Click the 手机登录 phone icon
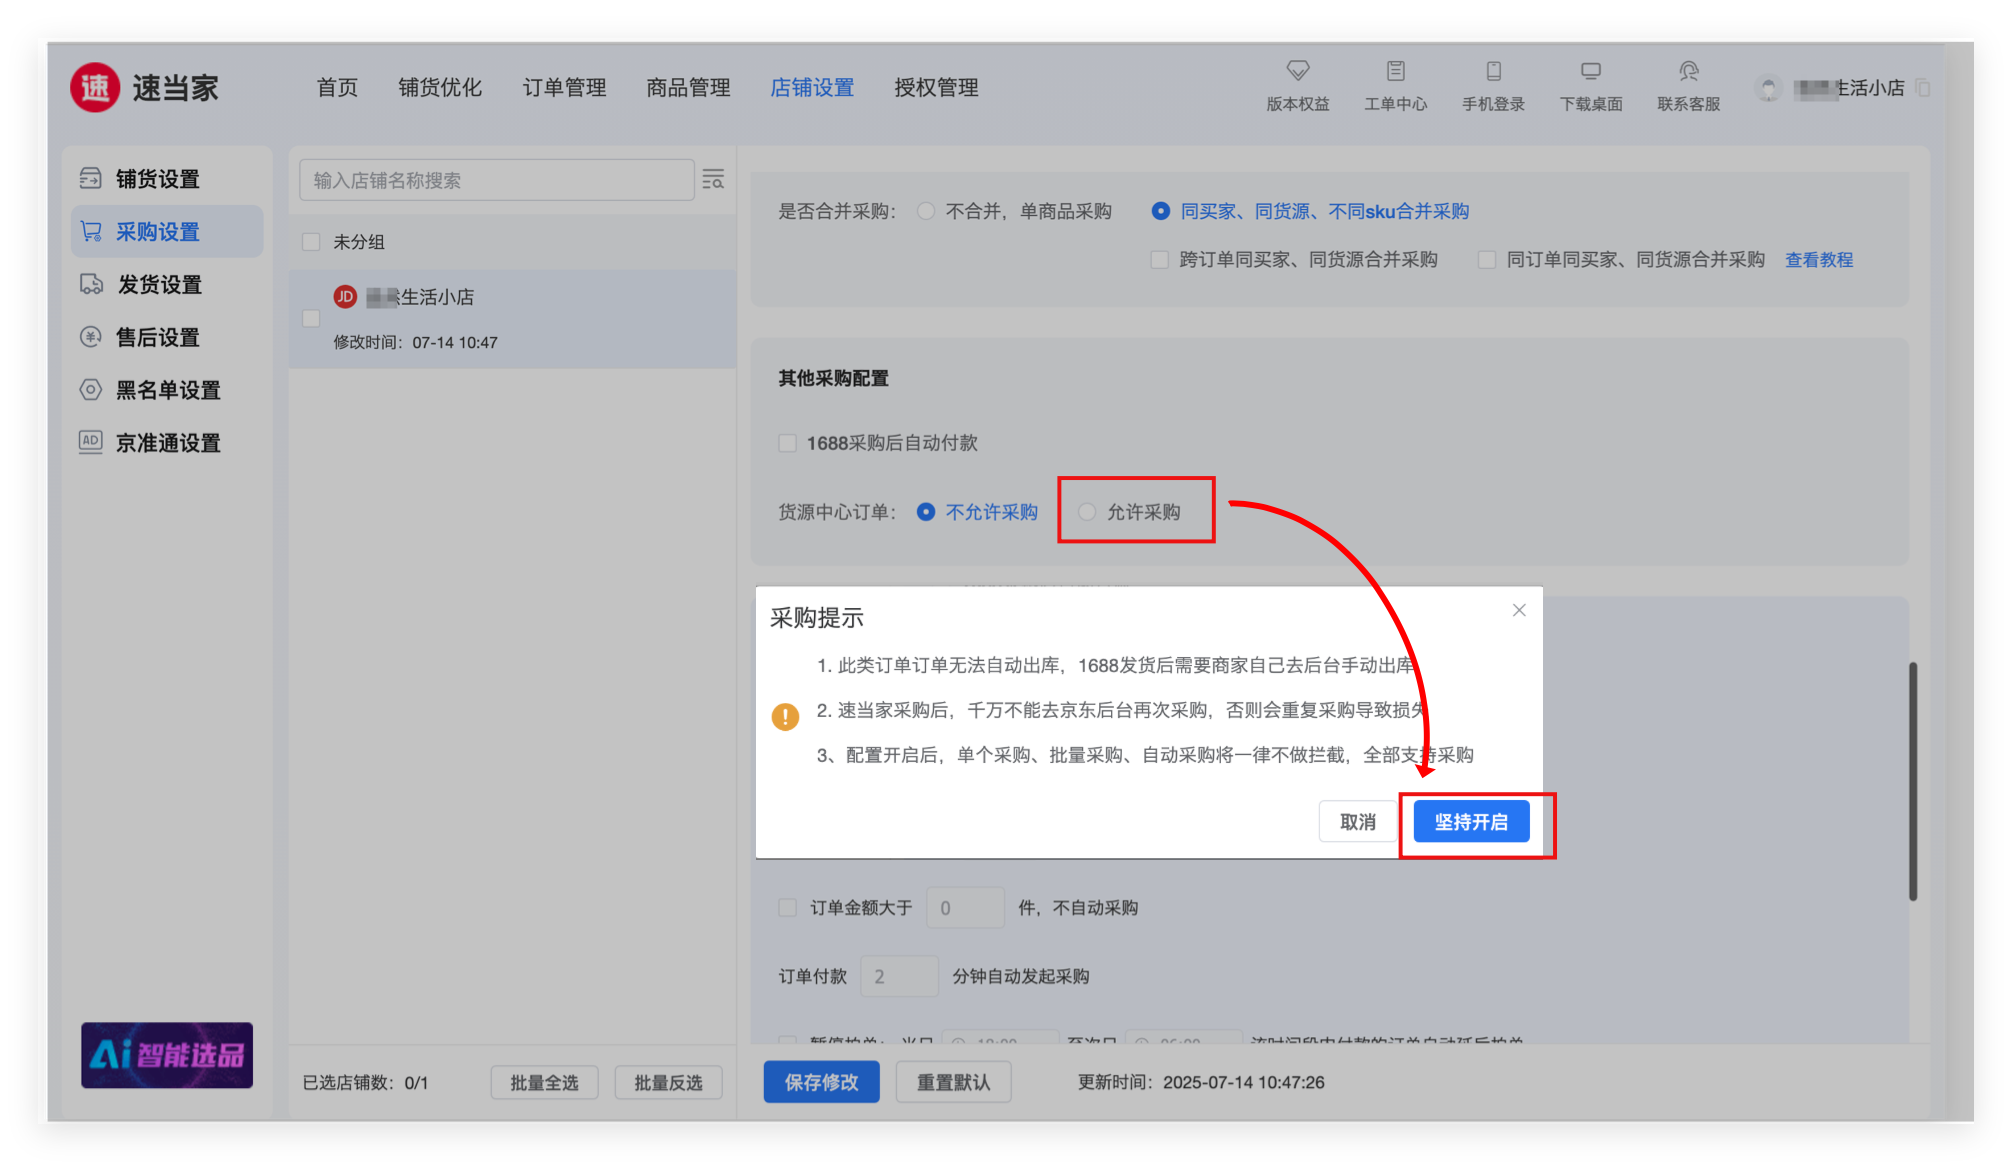The height and width of the screenshot is (1162, 2012). (x=1493, y=71)
